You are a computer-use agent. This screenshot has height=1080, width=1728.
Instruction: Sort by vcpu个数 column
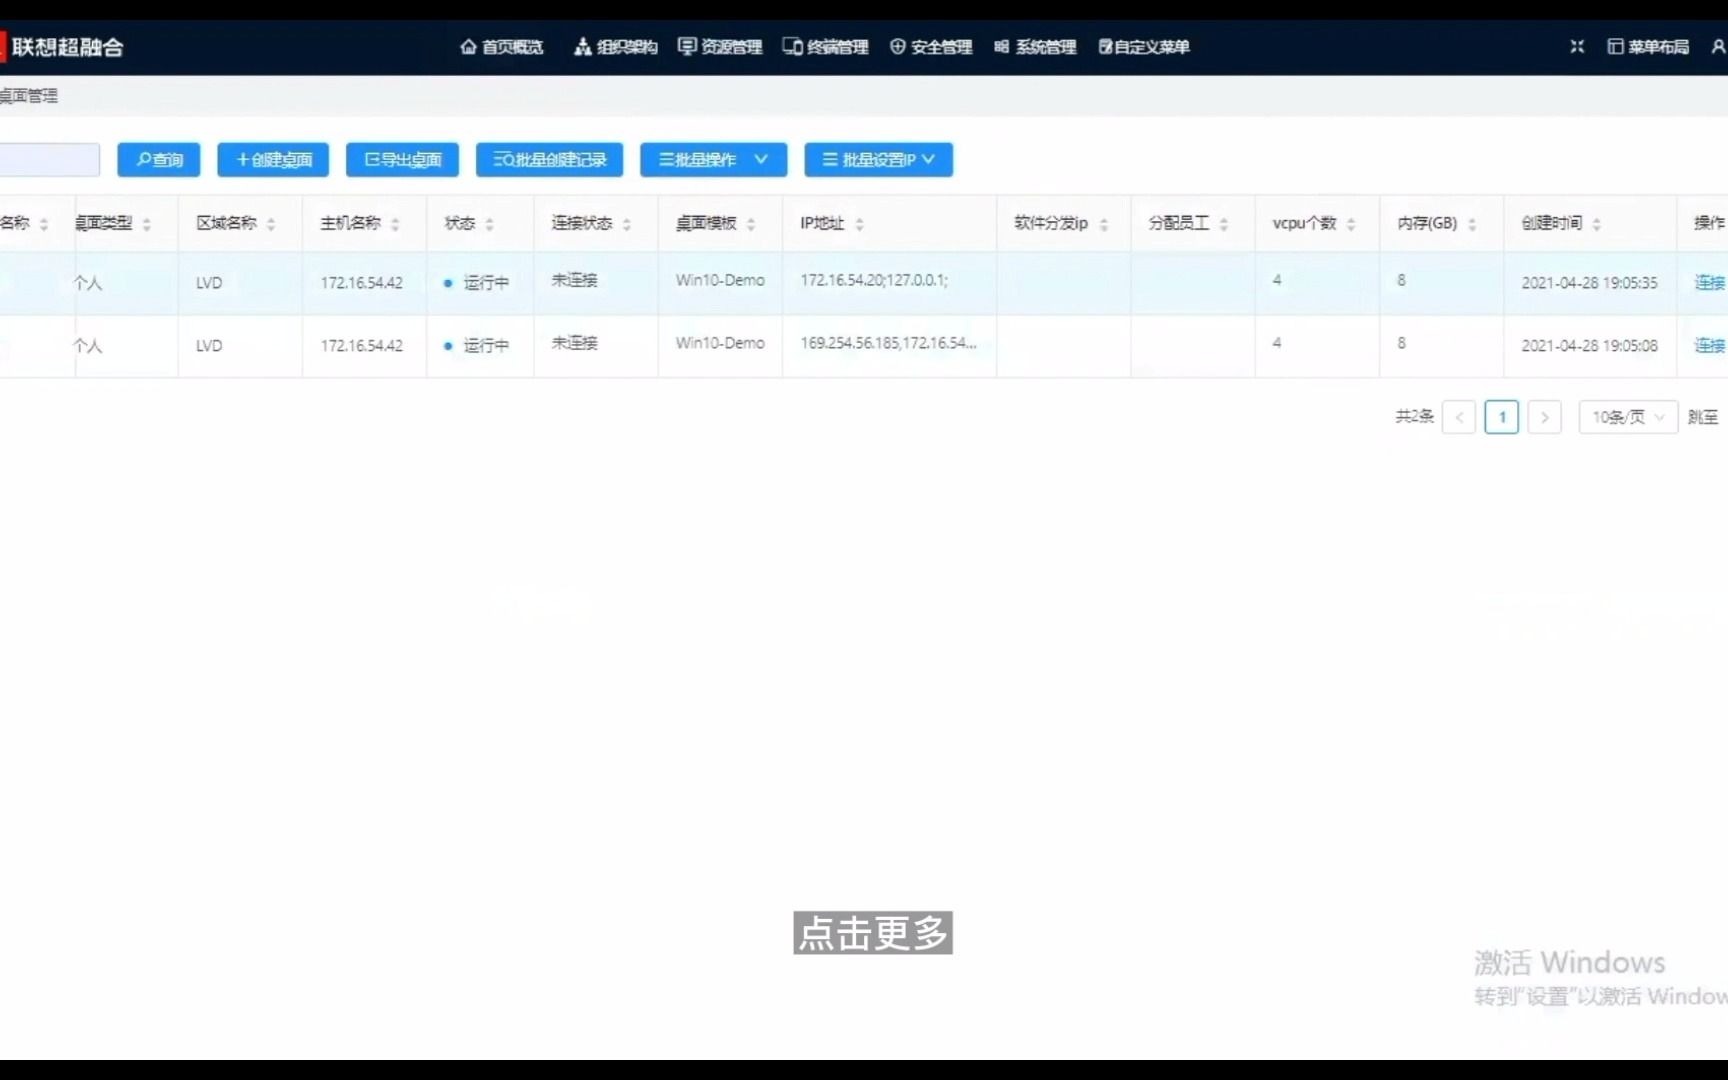click(x=1350, y=224)
